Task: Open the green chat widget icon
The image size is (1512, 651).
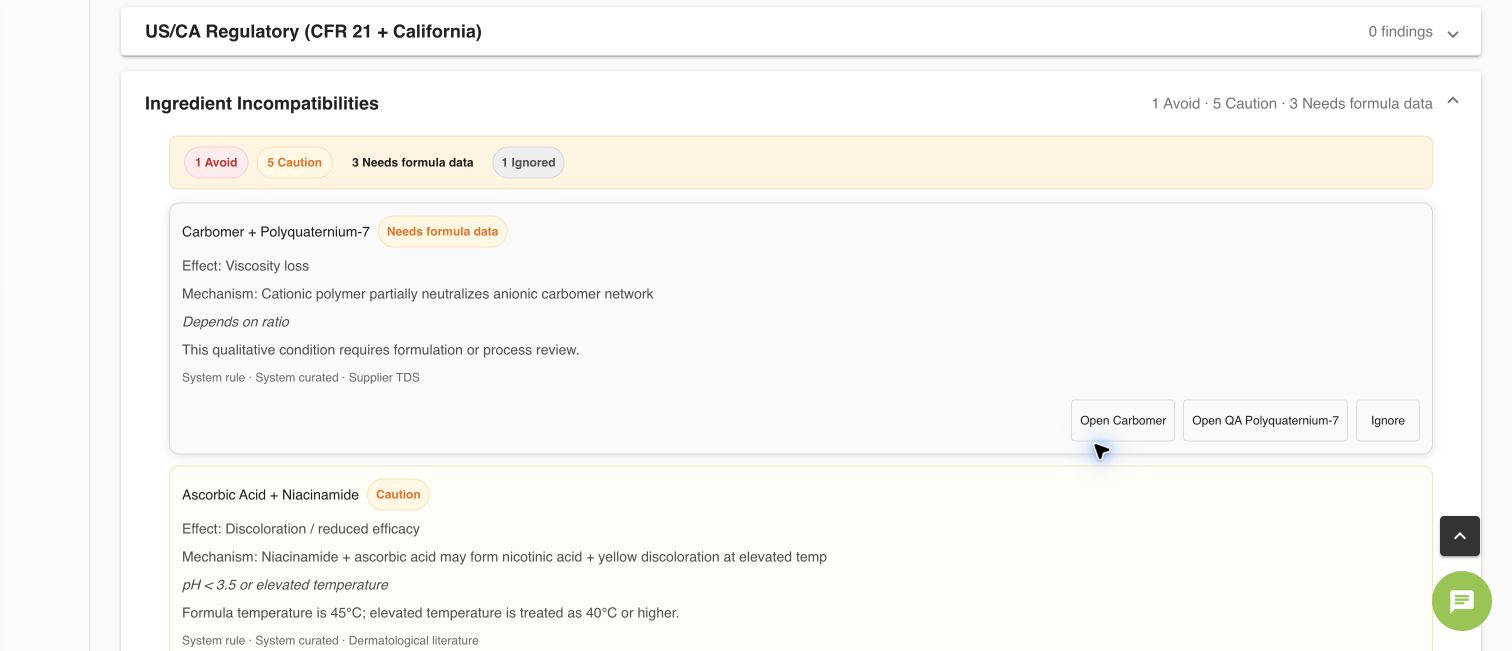Action: coord(1461,601)
